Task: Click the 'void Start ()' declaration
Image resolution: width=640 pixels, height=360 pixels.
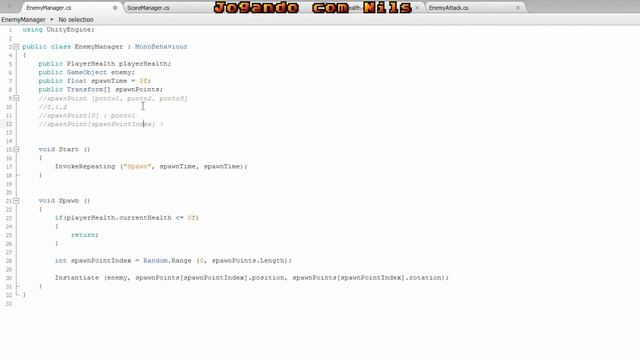Action: 64,150
